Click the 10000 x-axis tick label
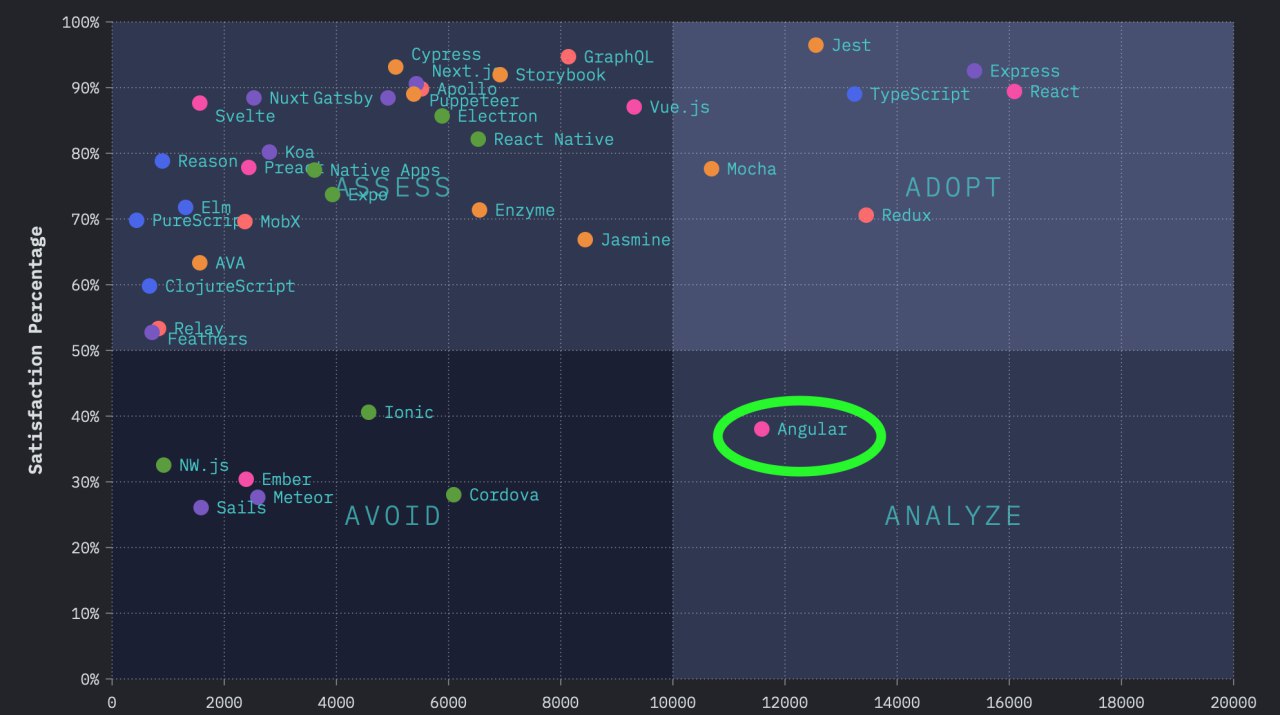The width and height of the screenshot is (1280, 715). [x=672, y=702]
